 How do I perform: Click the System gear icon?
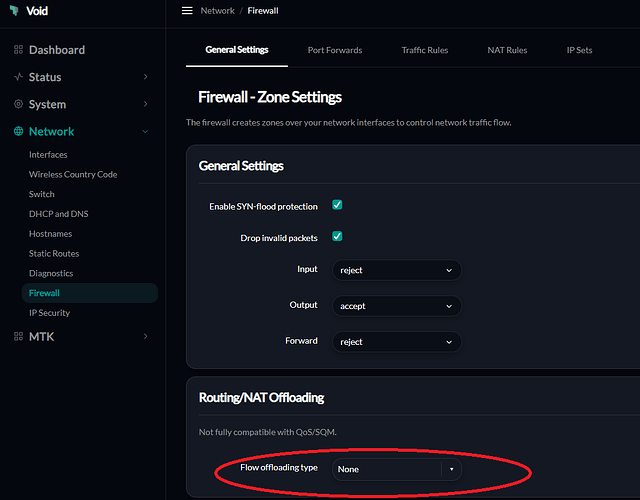[18, 104]
